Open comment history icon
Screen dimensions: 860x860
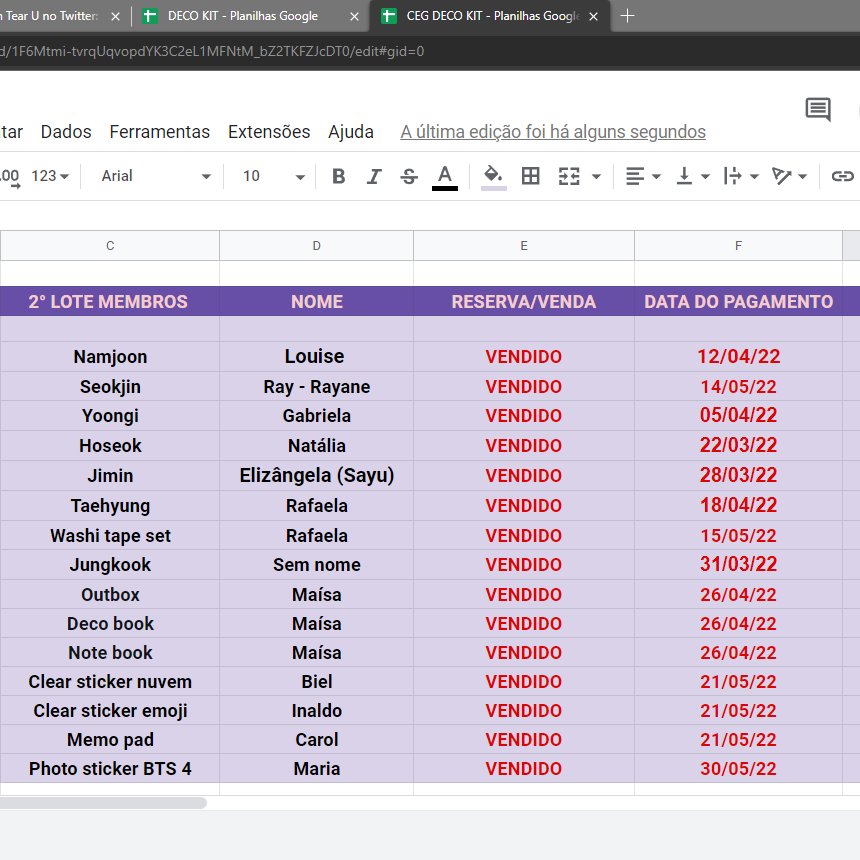click(x=818, y=109)
